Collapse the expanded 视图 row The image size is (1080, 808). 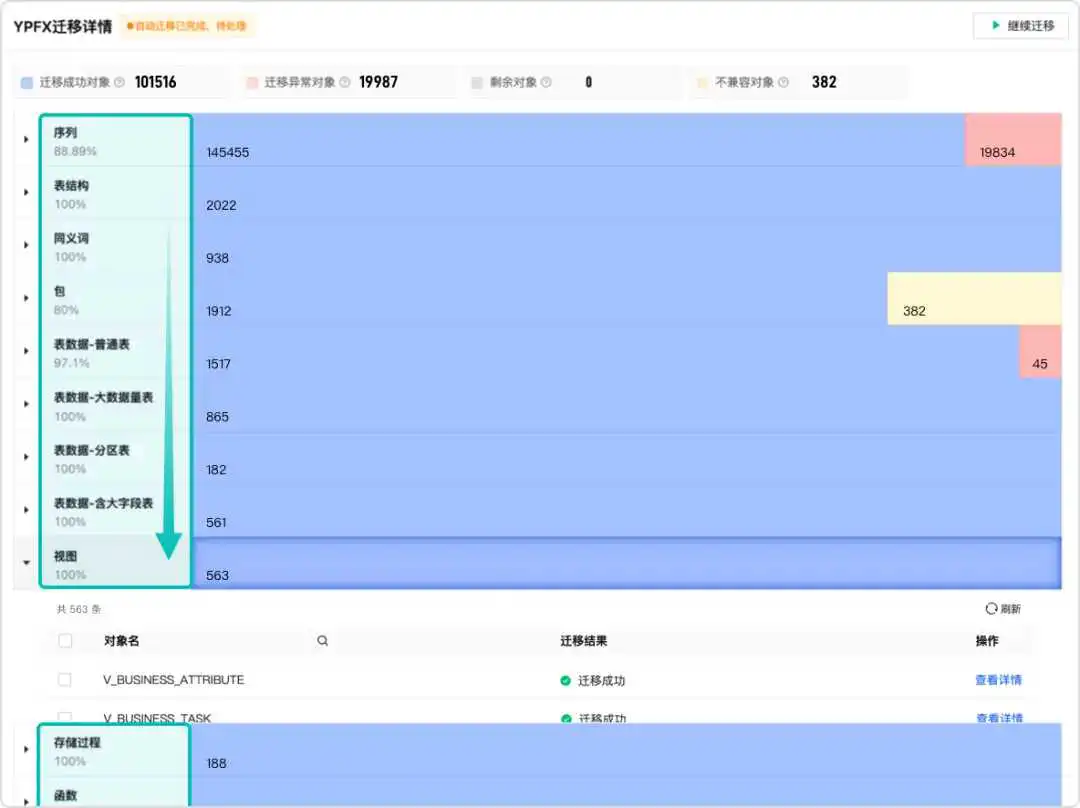click(26, 563)
